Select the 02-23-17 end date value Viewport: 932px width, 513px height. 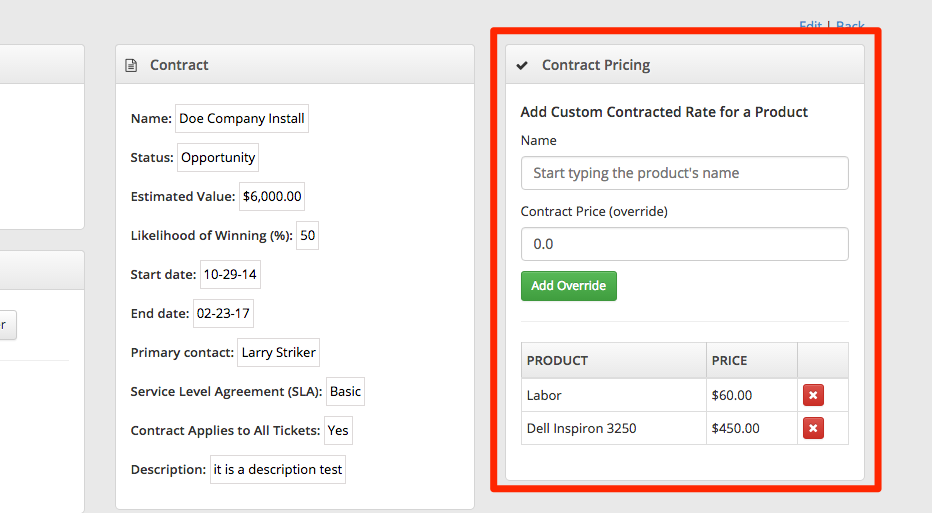pos(224,314)
